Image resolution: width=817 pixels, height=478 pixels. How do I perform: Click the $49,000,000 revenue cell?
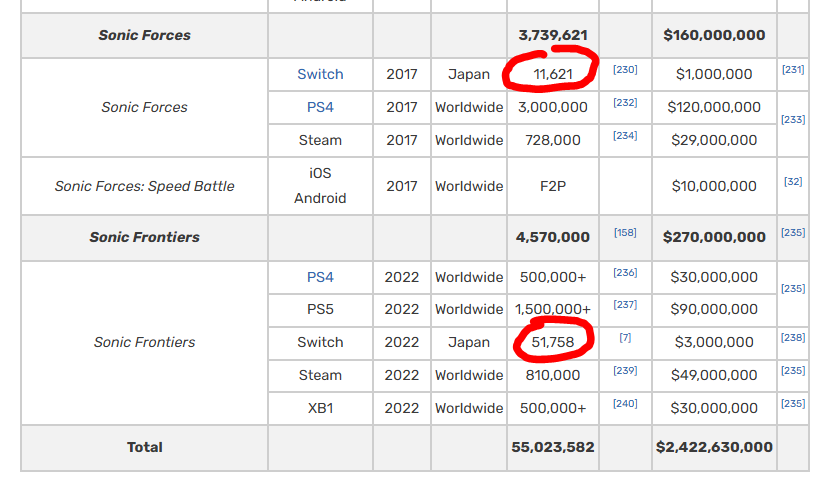click(714, 375)
